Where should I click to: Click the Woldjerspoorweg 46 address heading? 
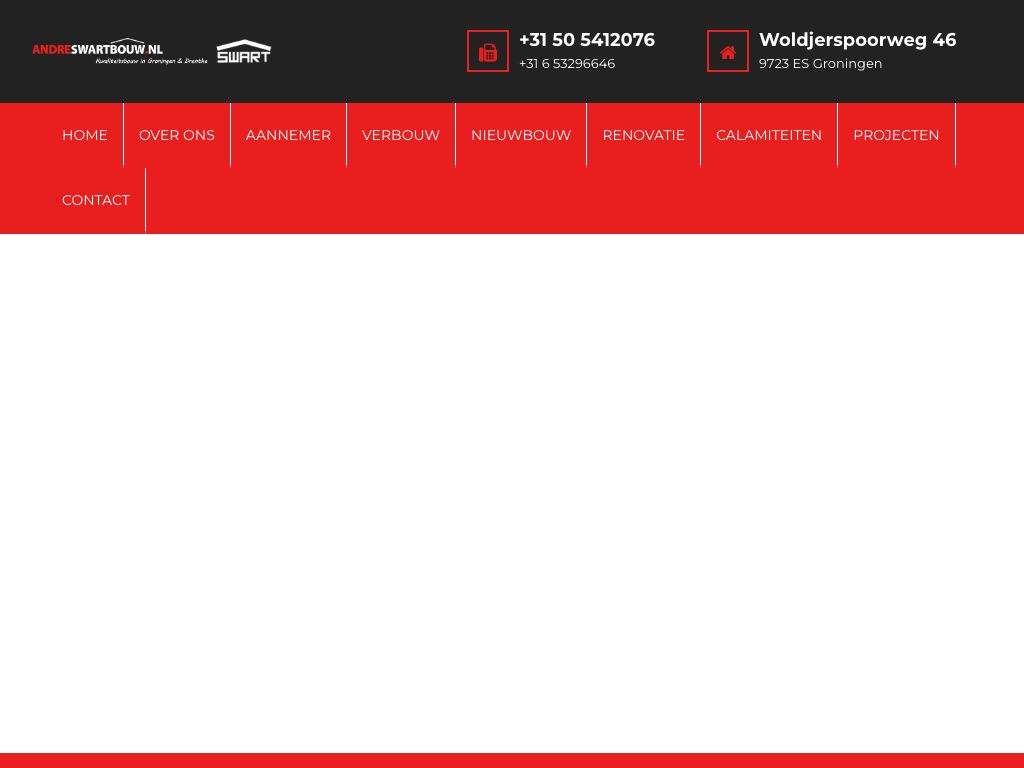[x=857, y=40]
